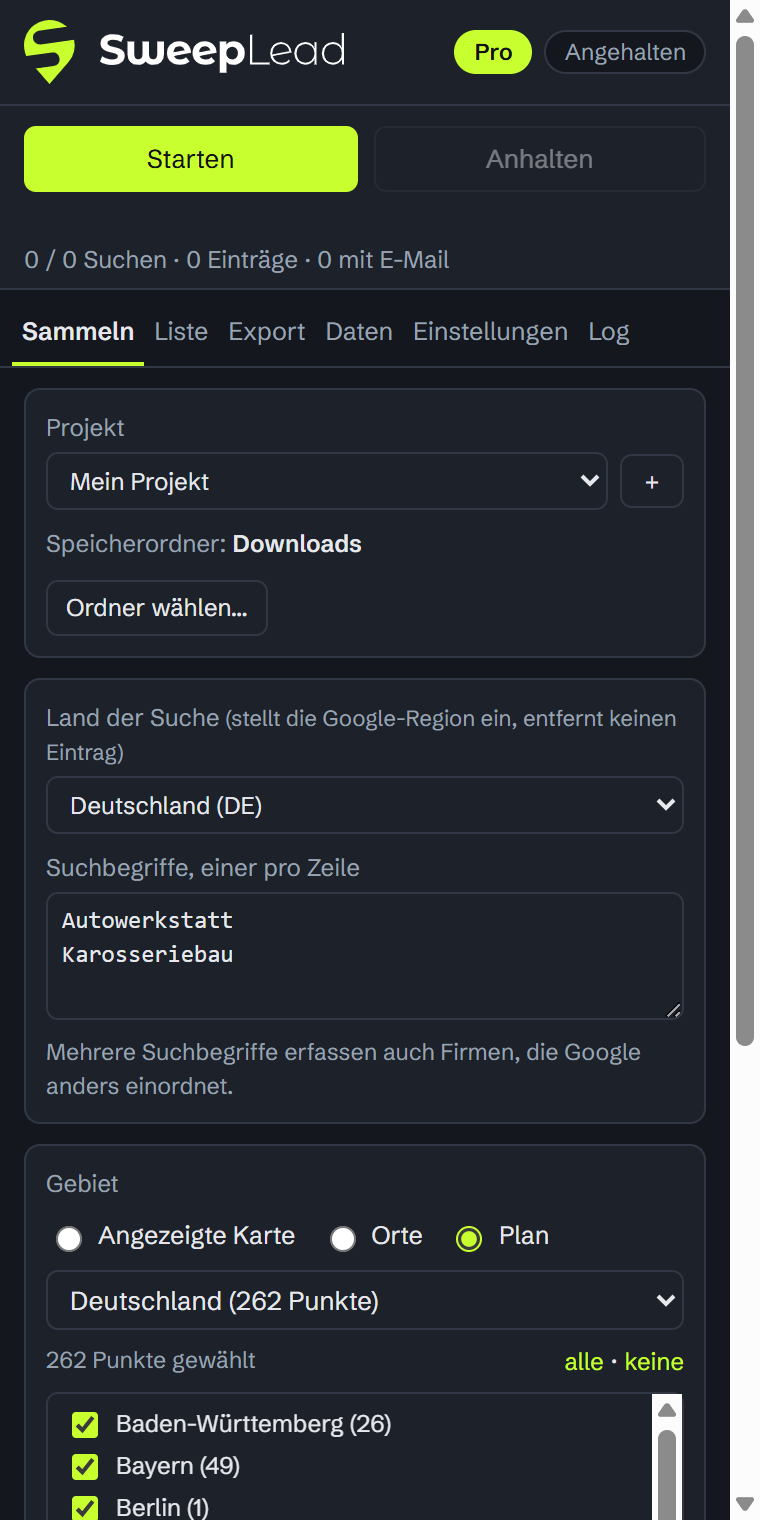
Task: Click the '262 Punkte gewählt' text
Action: [x=151, y=1361]
